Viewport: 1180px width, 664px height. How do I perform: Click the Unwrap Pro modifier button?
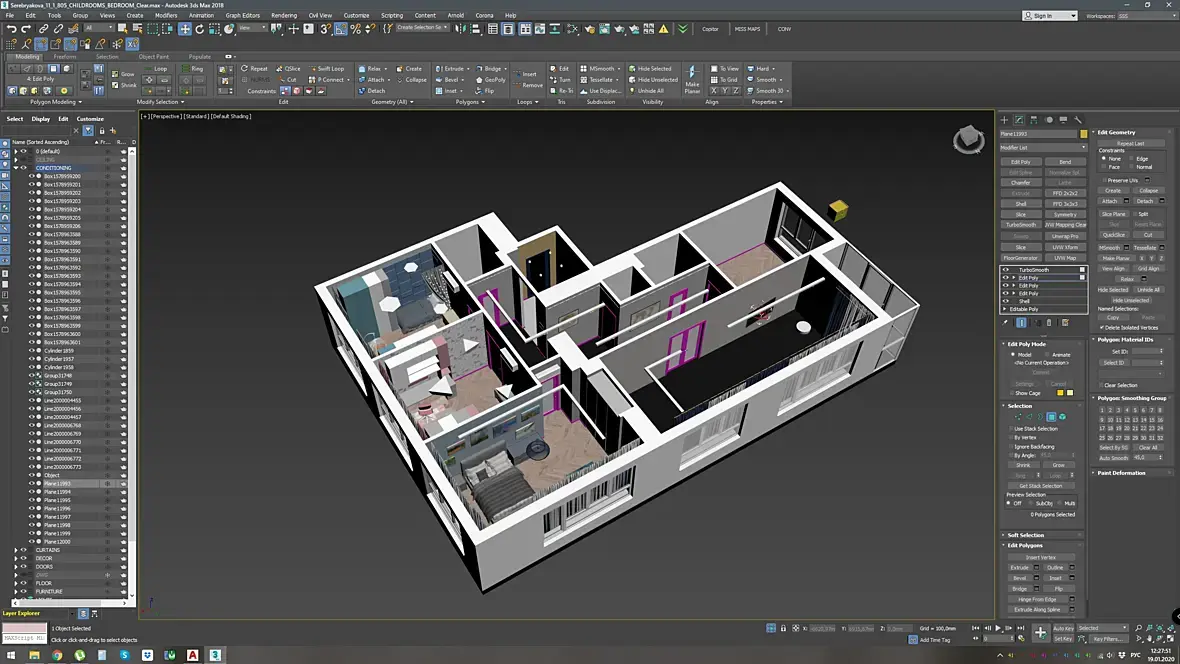(x=1065, y=236)
